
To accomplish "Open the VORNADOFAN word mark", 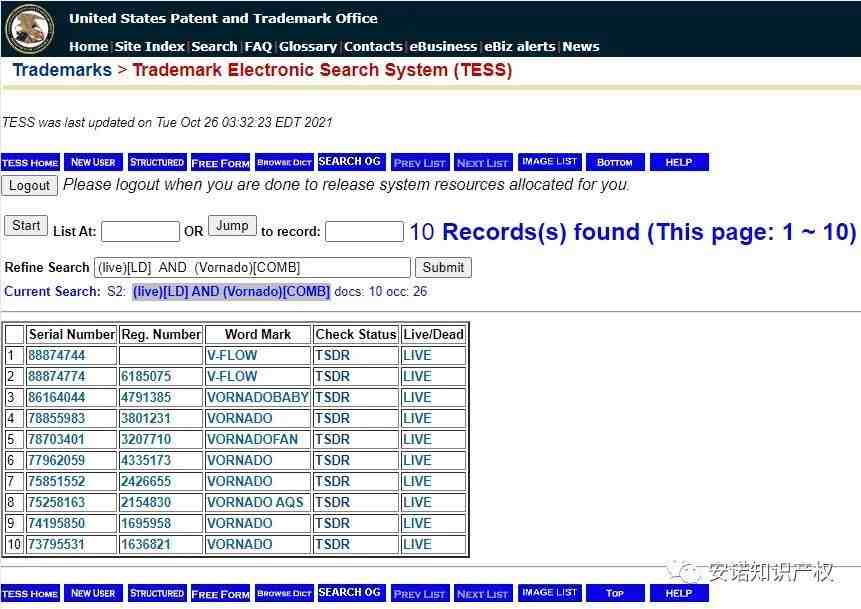I will [252, 440].
